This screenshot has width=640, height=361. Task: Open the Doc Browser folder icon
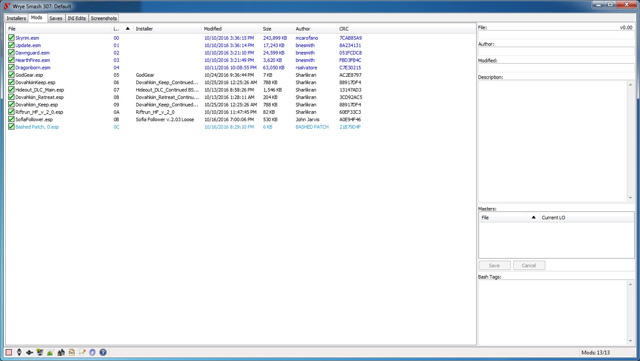point(71,352)
